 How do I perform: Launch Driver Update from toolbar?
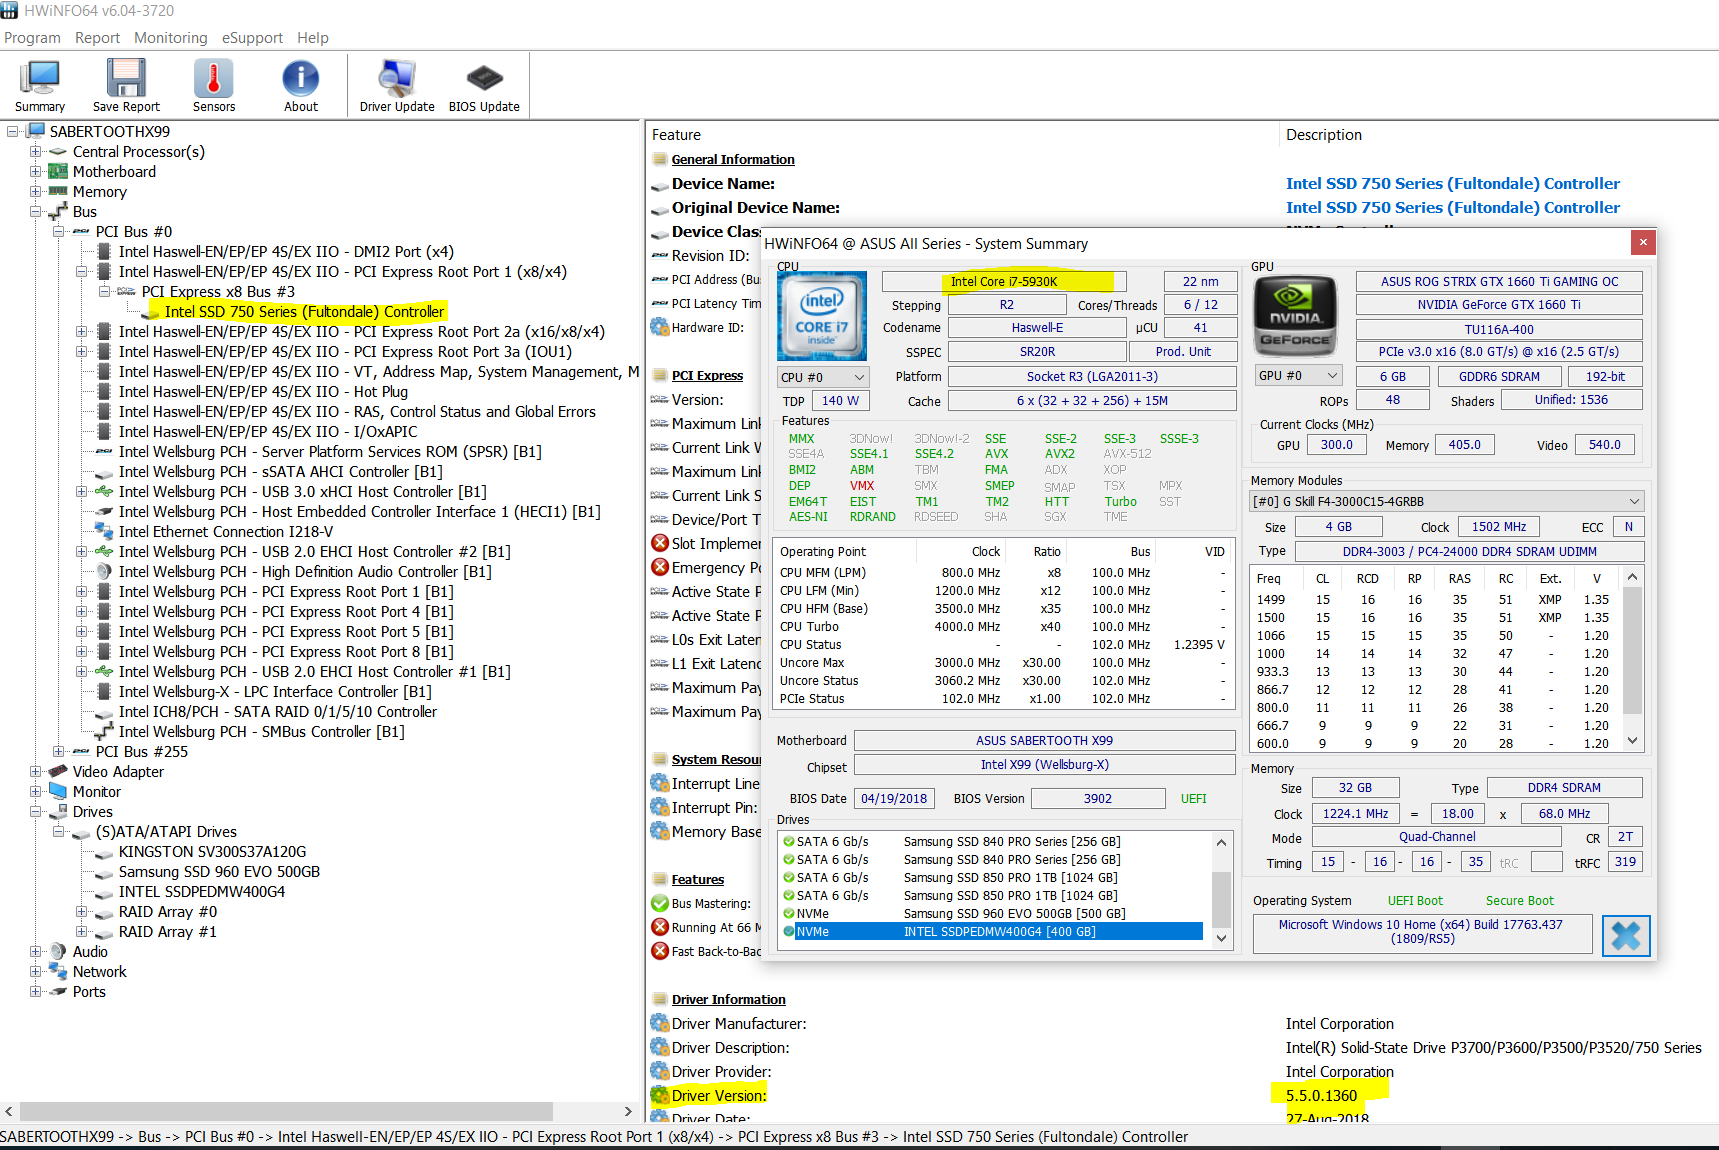click(x=397, y=79)
